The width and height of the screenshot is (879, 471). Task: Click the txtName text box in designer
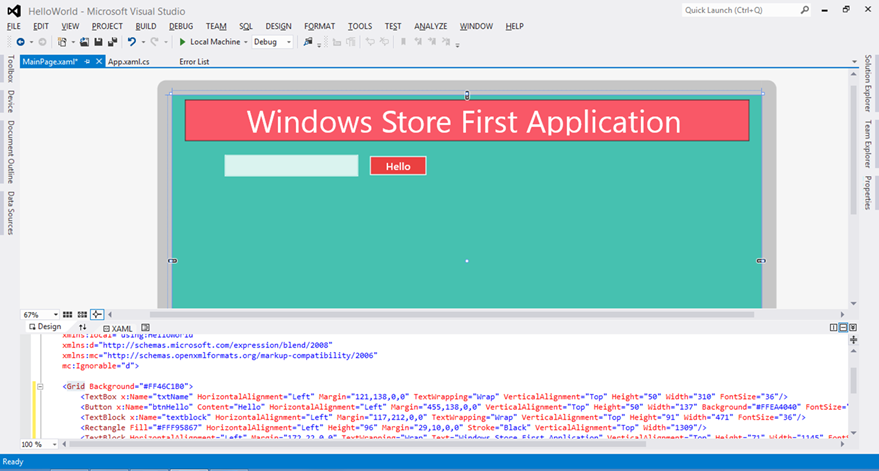(292, 165)
